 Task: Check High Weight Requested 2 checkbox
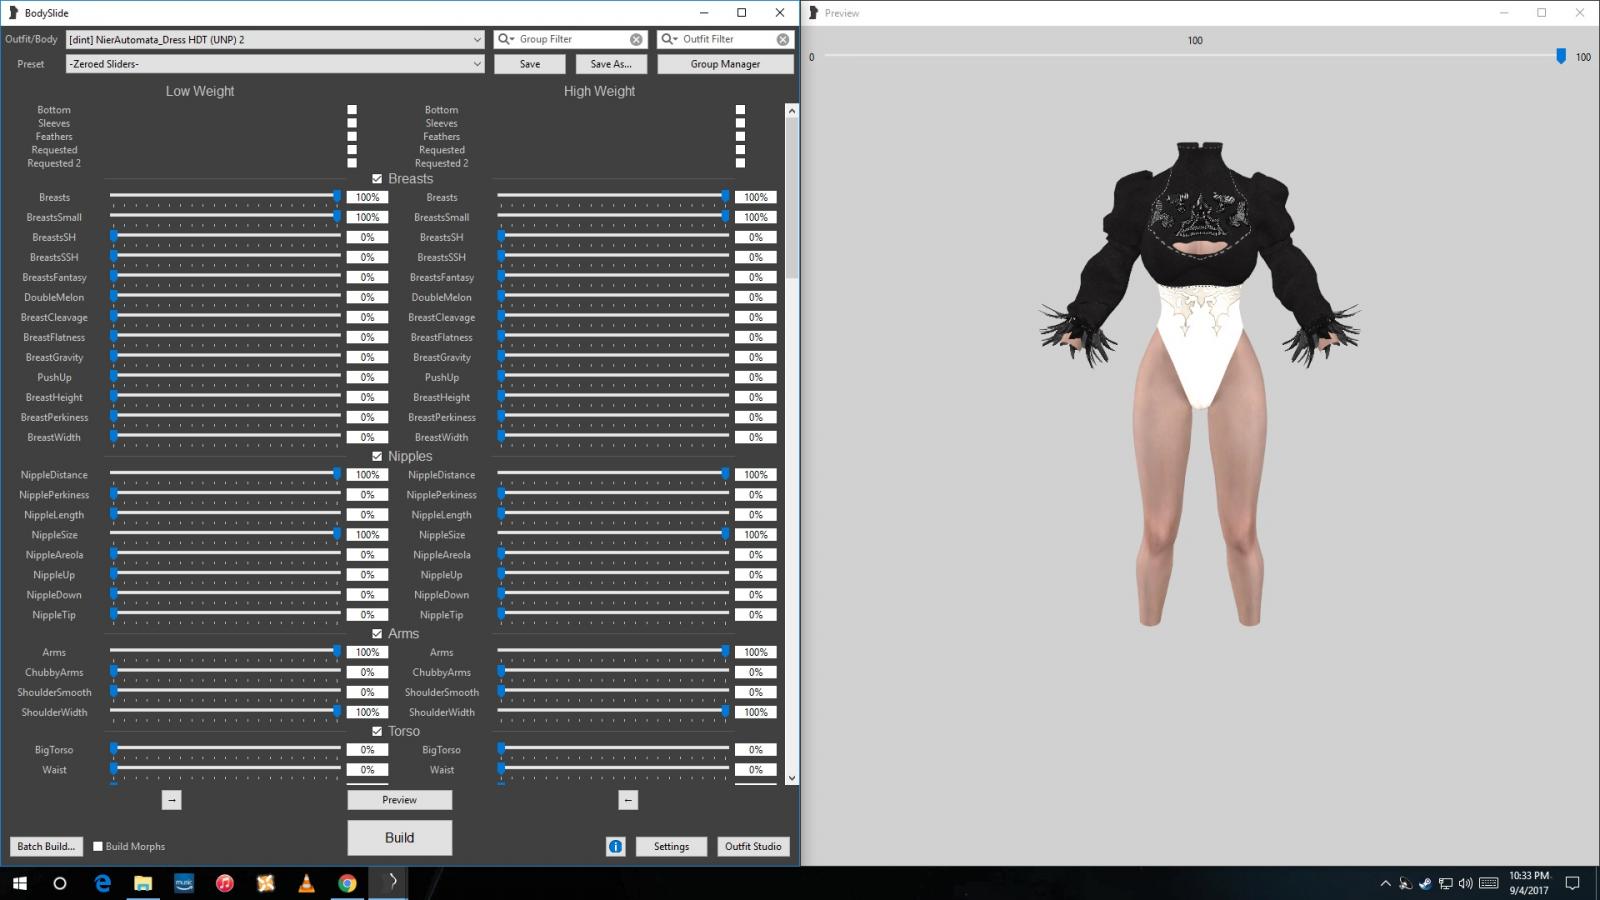(x=740, y=163)
